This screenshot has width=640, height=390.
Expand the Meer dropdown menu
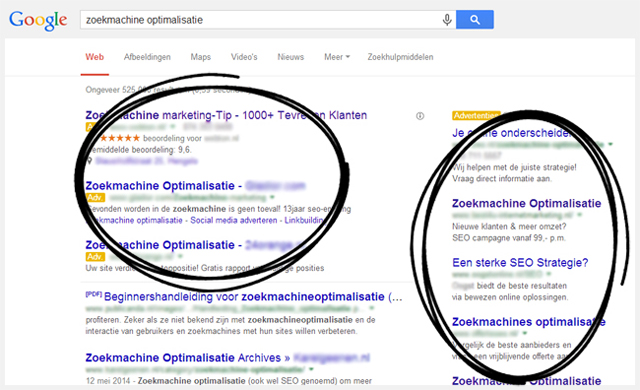[337, 57]
